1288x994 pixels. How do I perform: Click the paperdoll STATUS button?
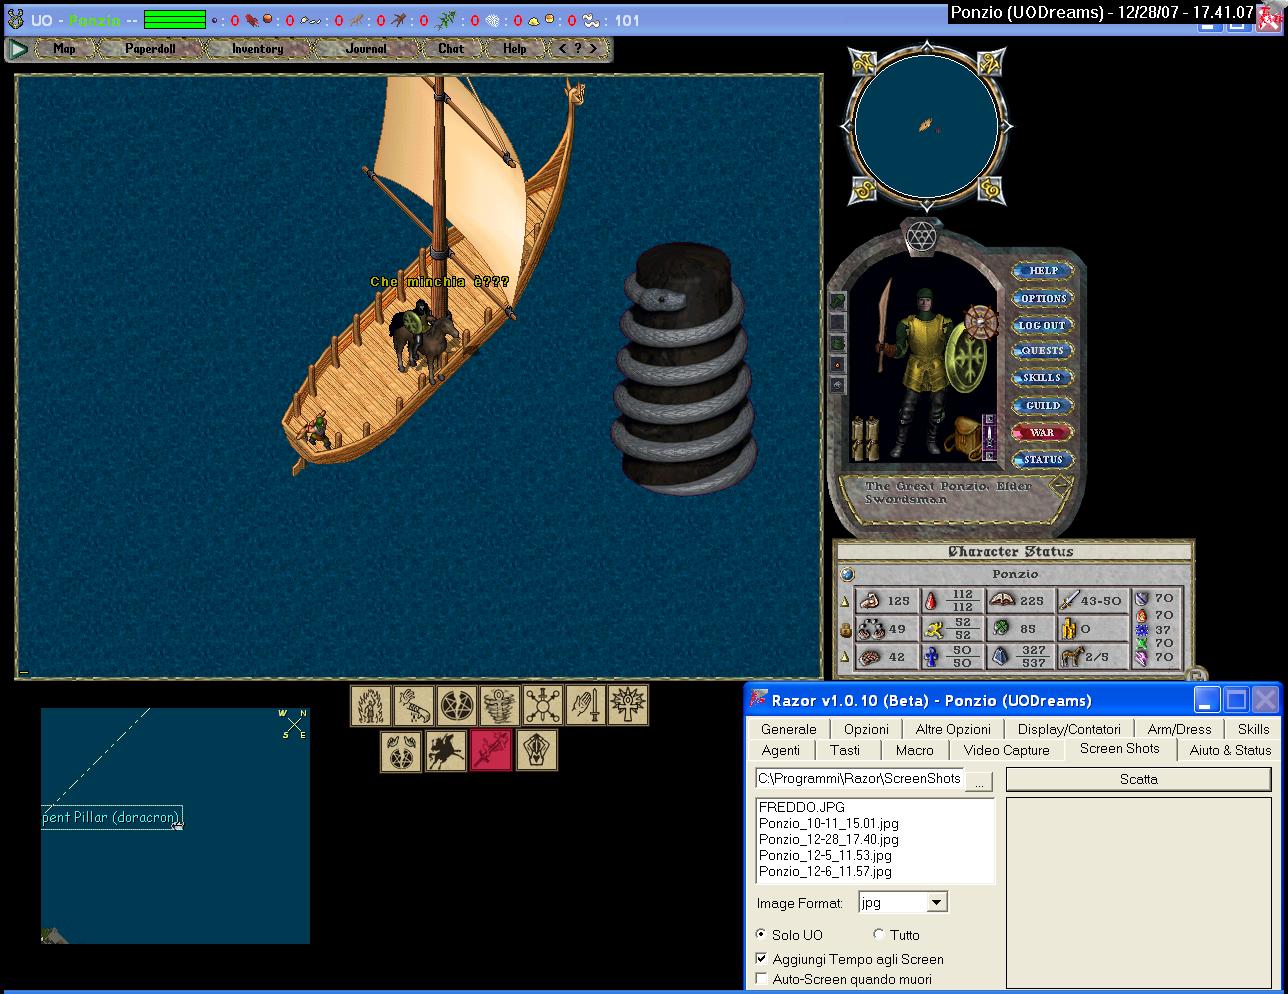[1042, 460]
